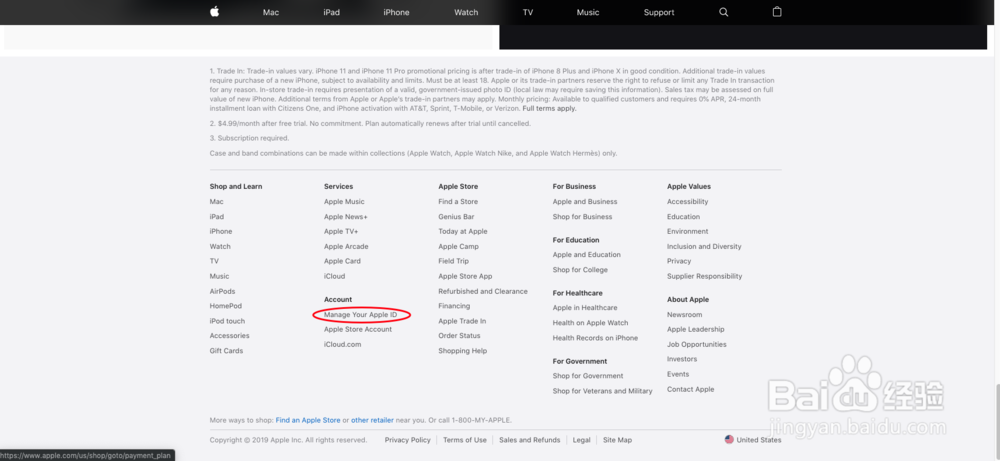Screen dimensions: 1000x461
Task: Open the Sales and Refunds link
Action: [x=530, y=440]
